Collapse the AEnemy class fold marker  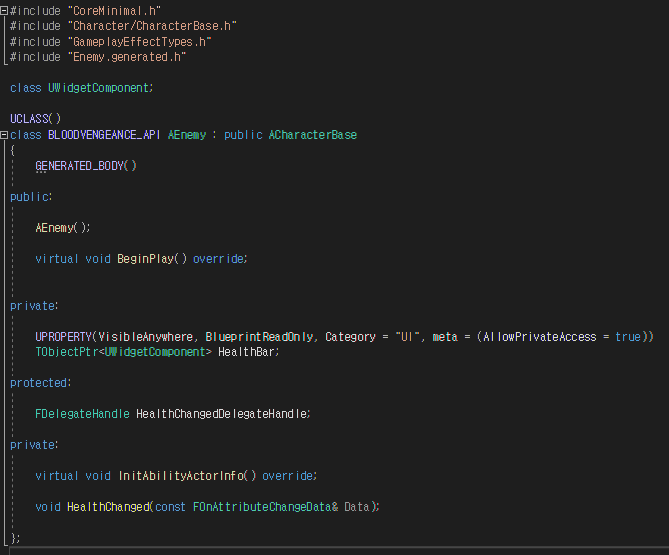click(x=4, y=135)
